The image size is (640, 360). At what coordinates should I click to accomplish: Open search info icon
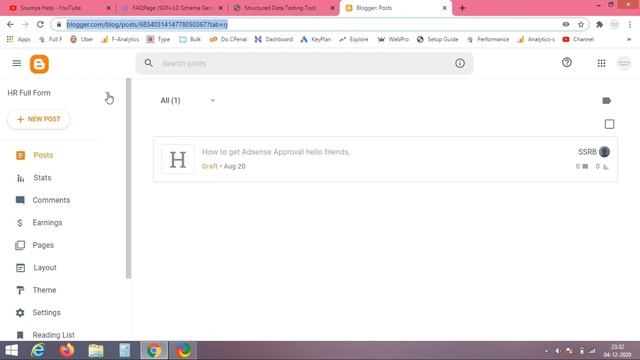[460, 63]
